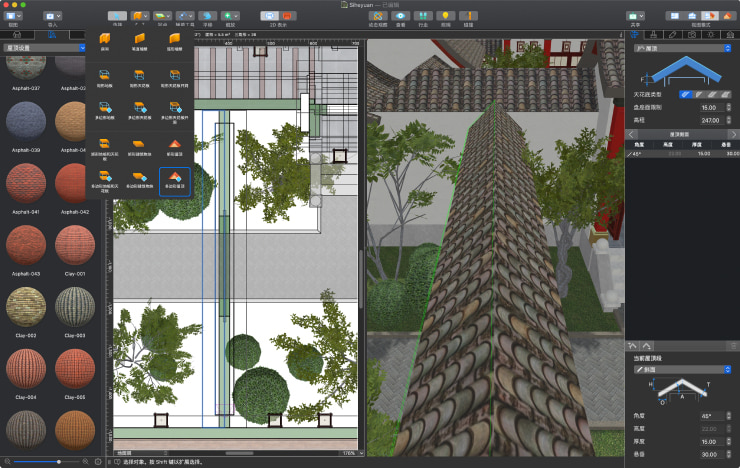Select the first ceiling type option
Image resolution: width=740 pixels, height=468 pixels.
click(685, 94)
